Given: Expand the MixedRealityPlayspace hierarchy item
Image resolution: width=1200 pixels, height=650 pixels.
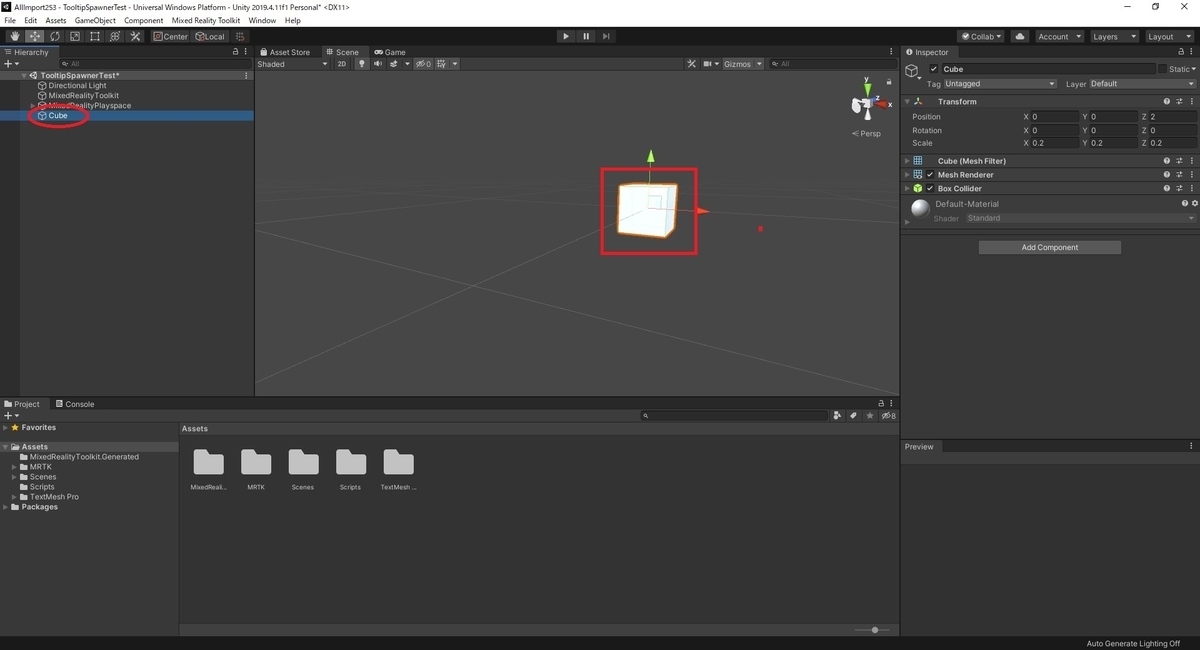Looking at the screenshot, I should (33, 105).
